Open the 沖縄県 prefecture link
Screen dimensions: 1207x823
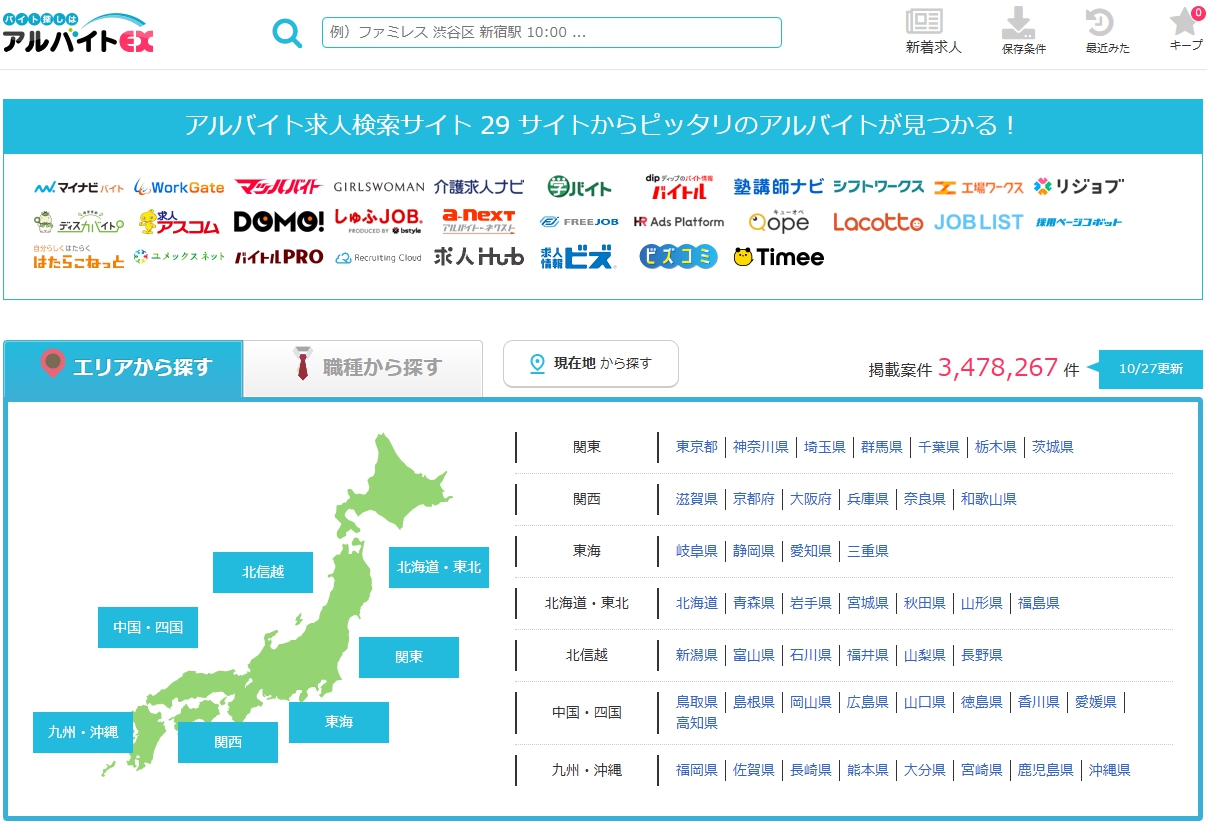(1110, 770)
